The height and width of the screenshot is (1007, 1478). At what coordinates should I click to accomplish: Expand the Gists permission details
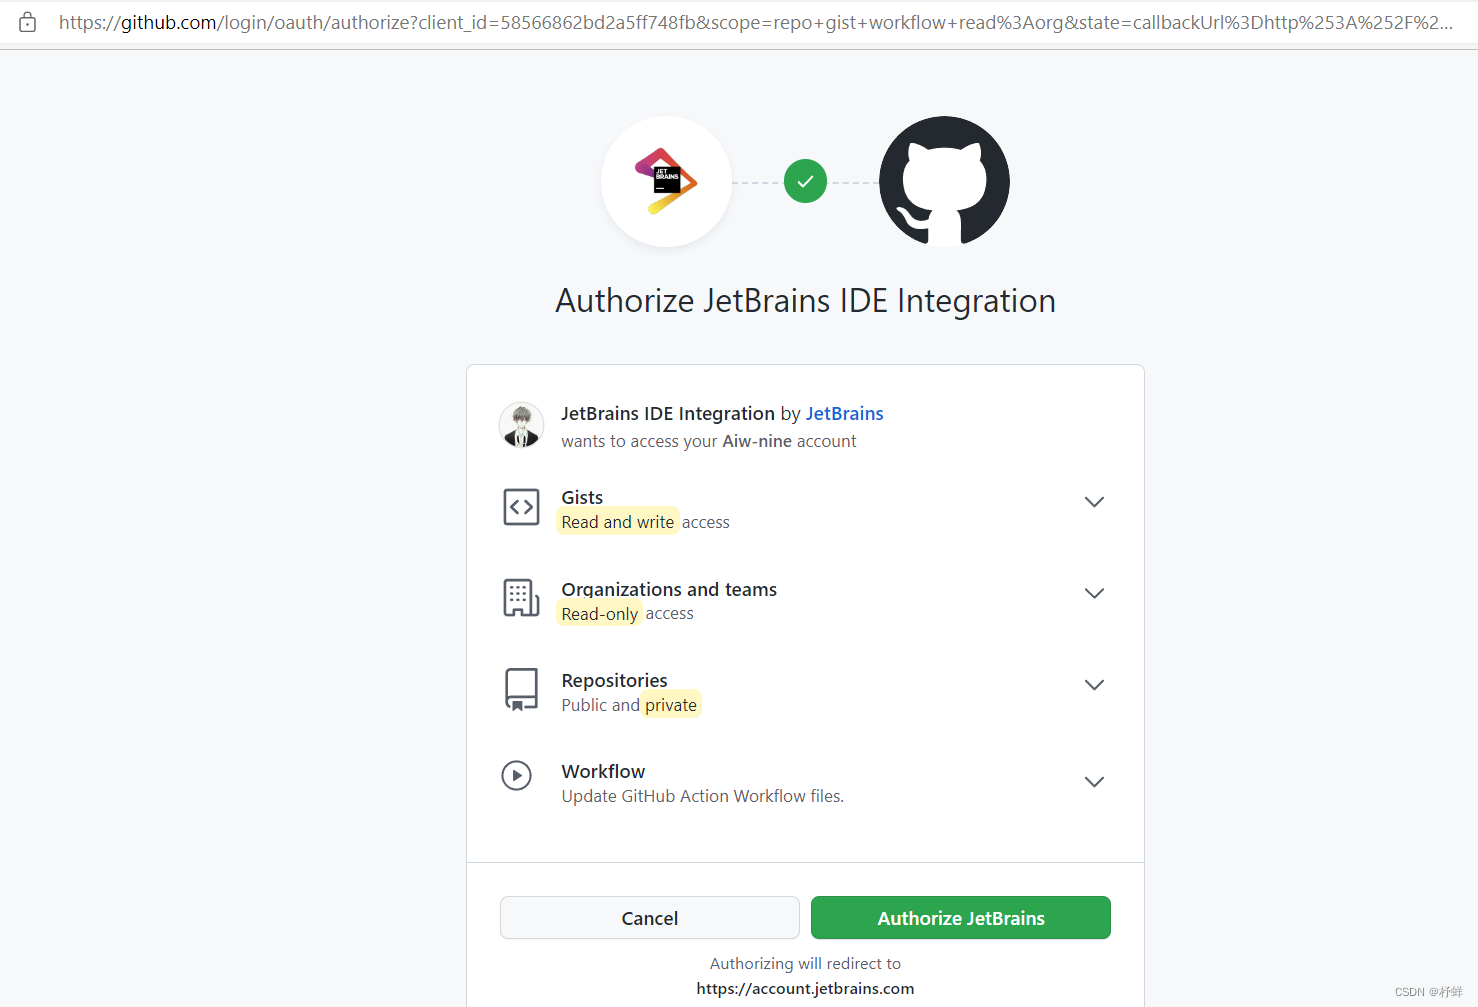1094,502
